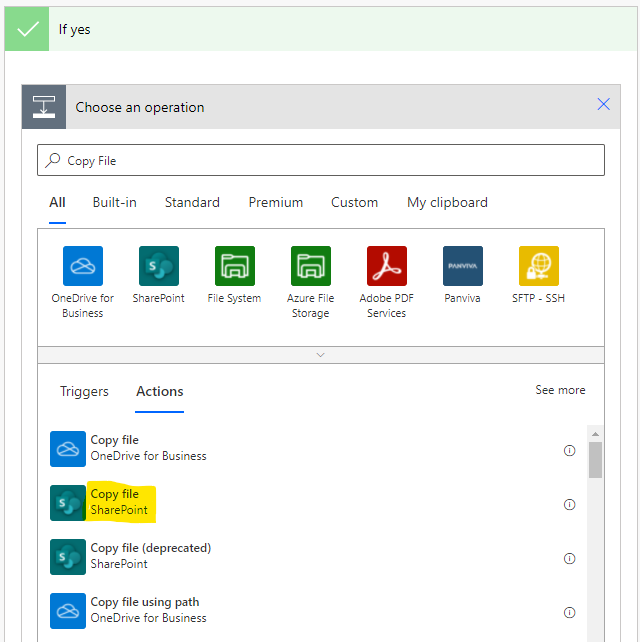This screenshot has width=640, height=642.
Task: Click OneDrive icon beside Copy file action
Action: pos(68,449)
